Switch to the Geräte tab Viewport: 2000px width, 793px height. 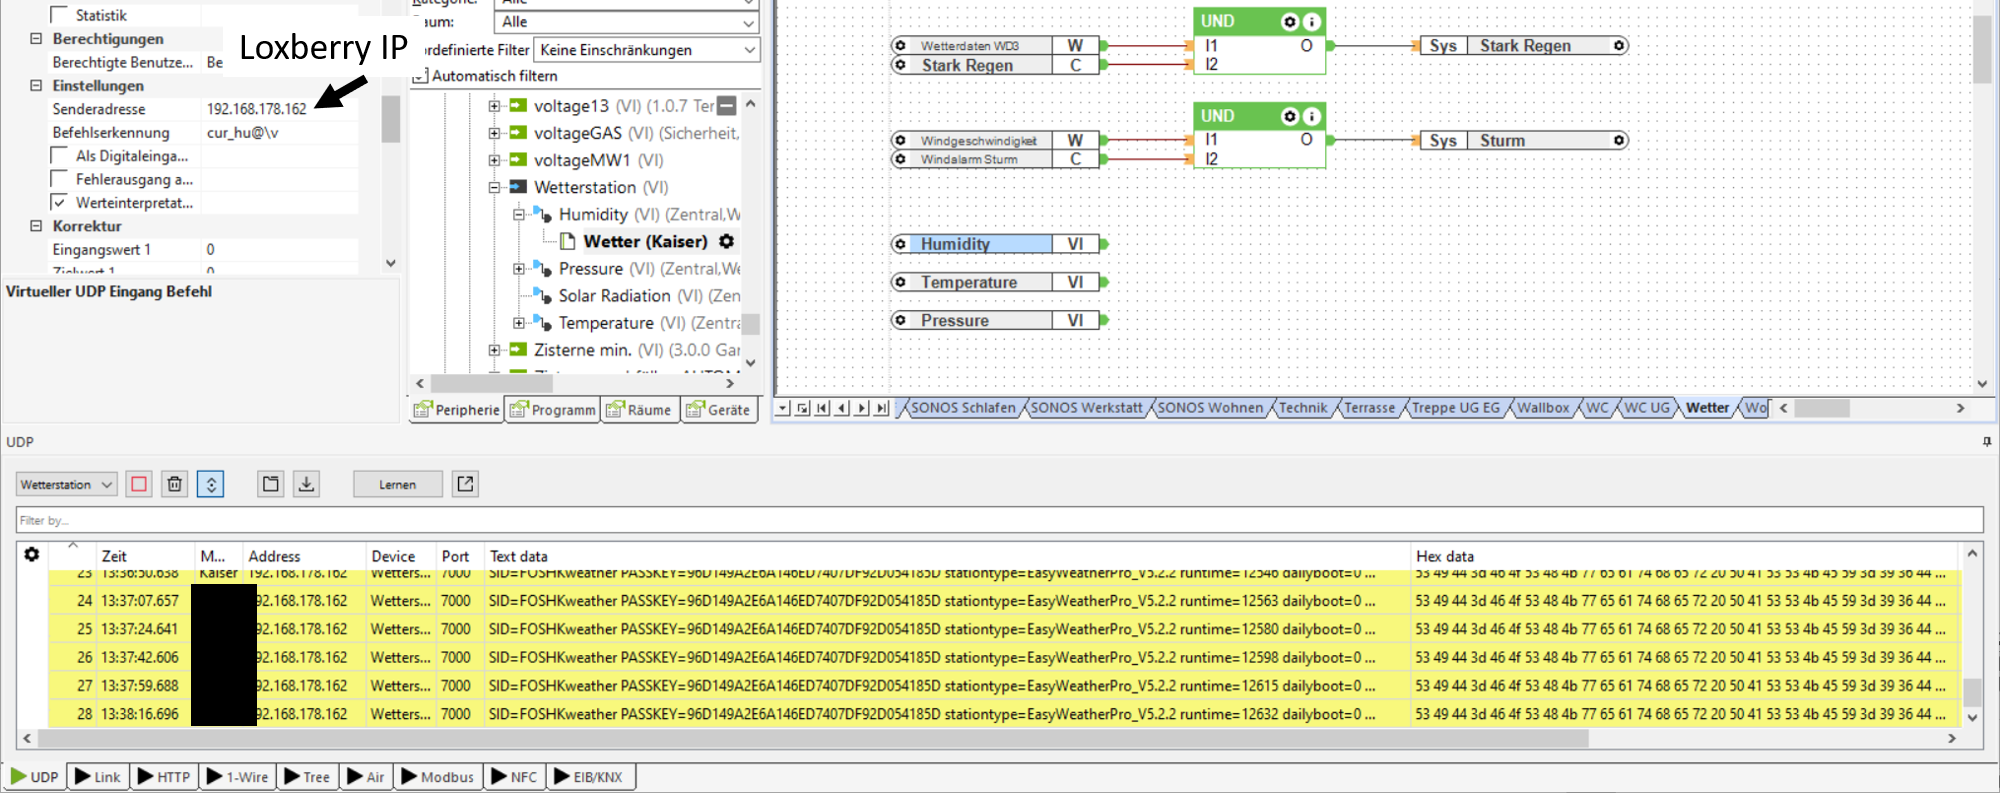tap(718, 410)
